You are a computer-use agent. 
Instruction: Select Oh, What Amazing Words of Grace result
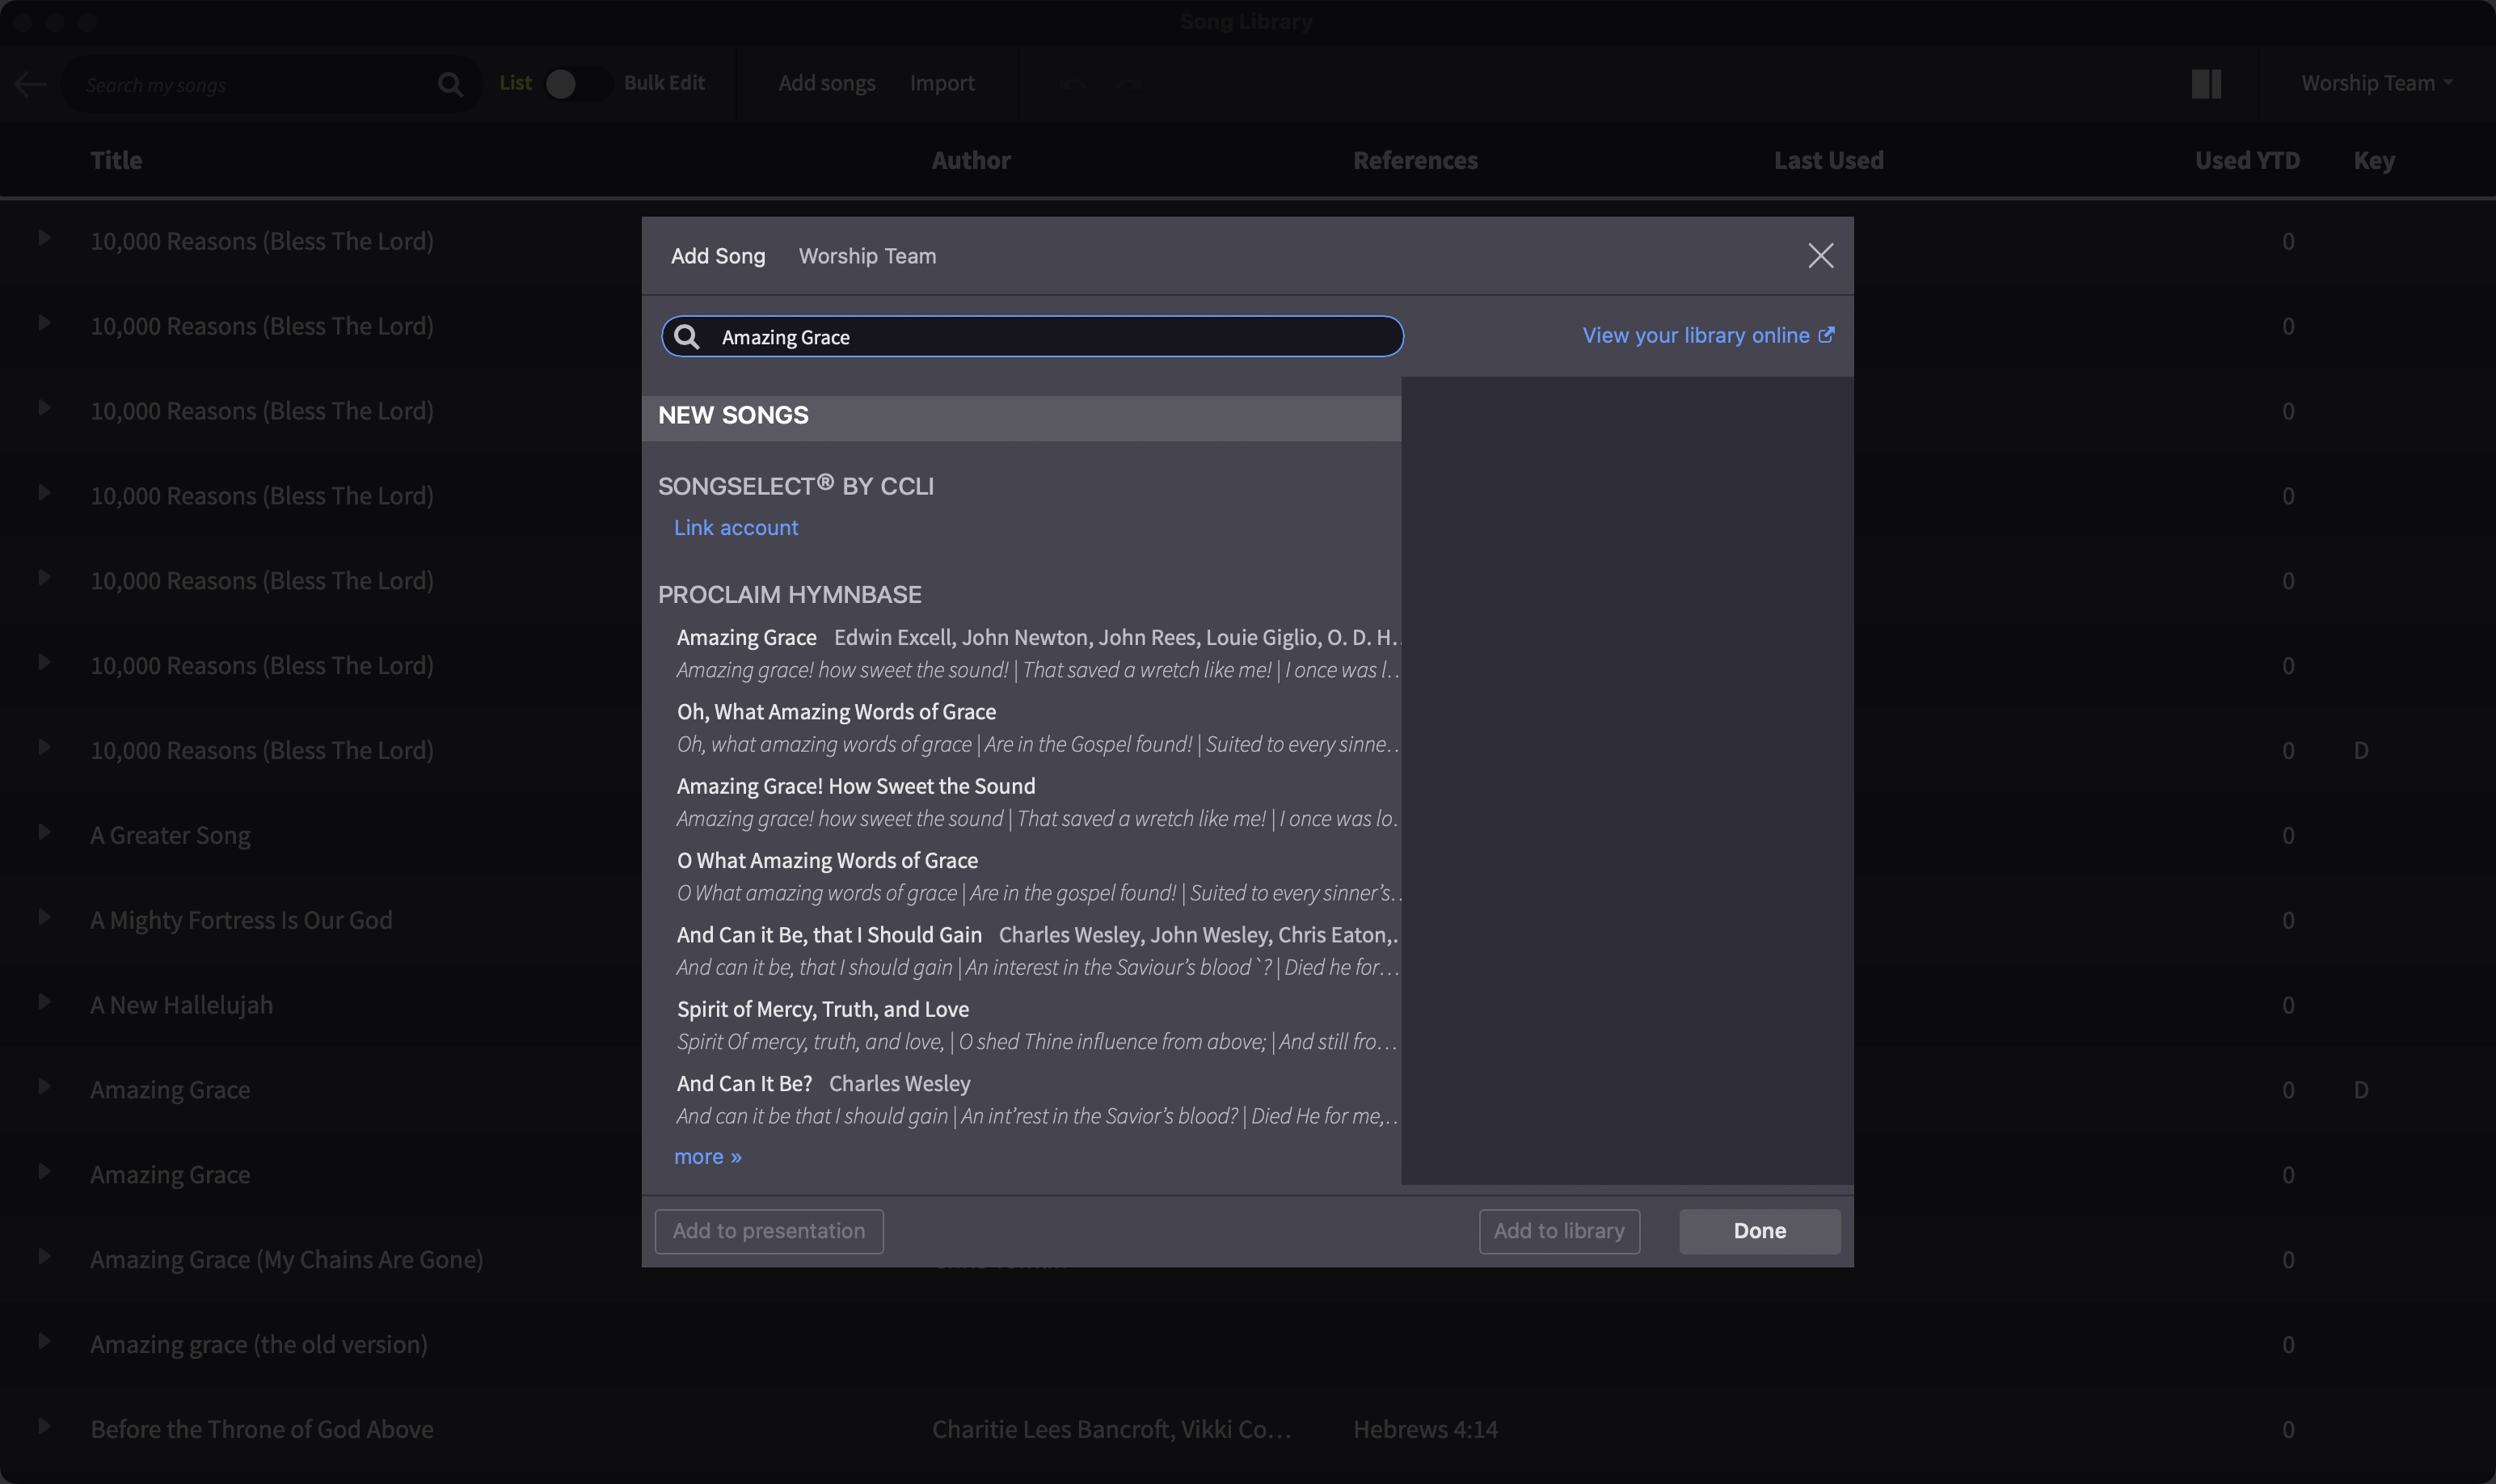(x=1038, y=727)
